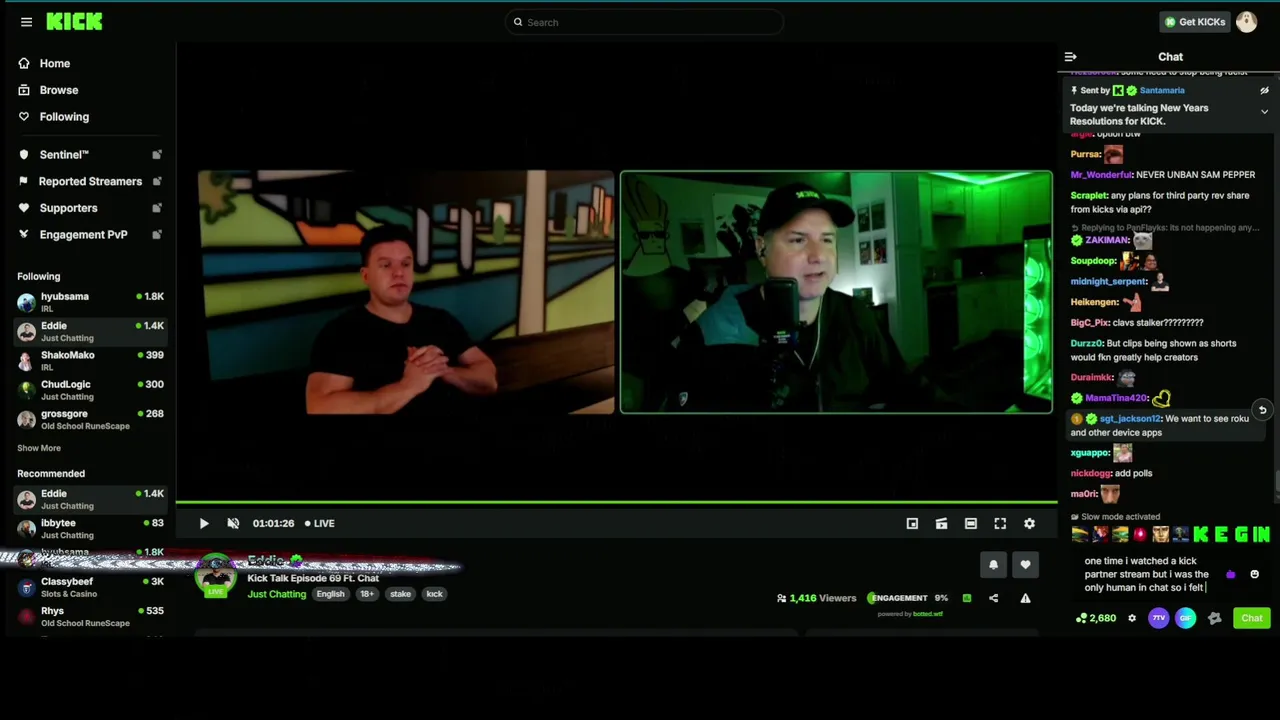Image resolution: width=1280 pixels, height=720 pixels.
Task: Expand the pinned message chevron
Action: point(1264,112)
